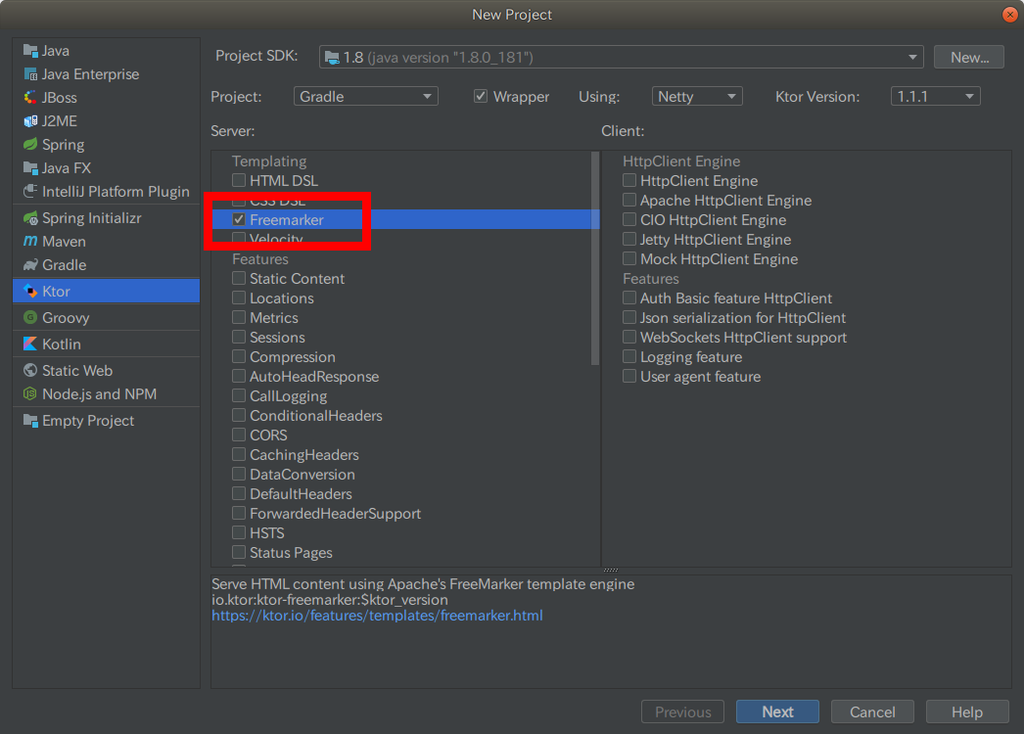Click the Next button
The image size is (1024, 734).
tap(777, 712)
